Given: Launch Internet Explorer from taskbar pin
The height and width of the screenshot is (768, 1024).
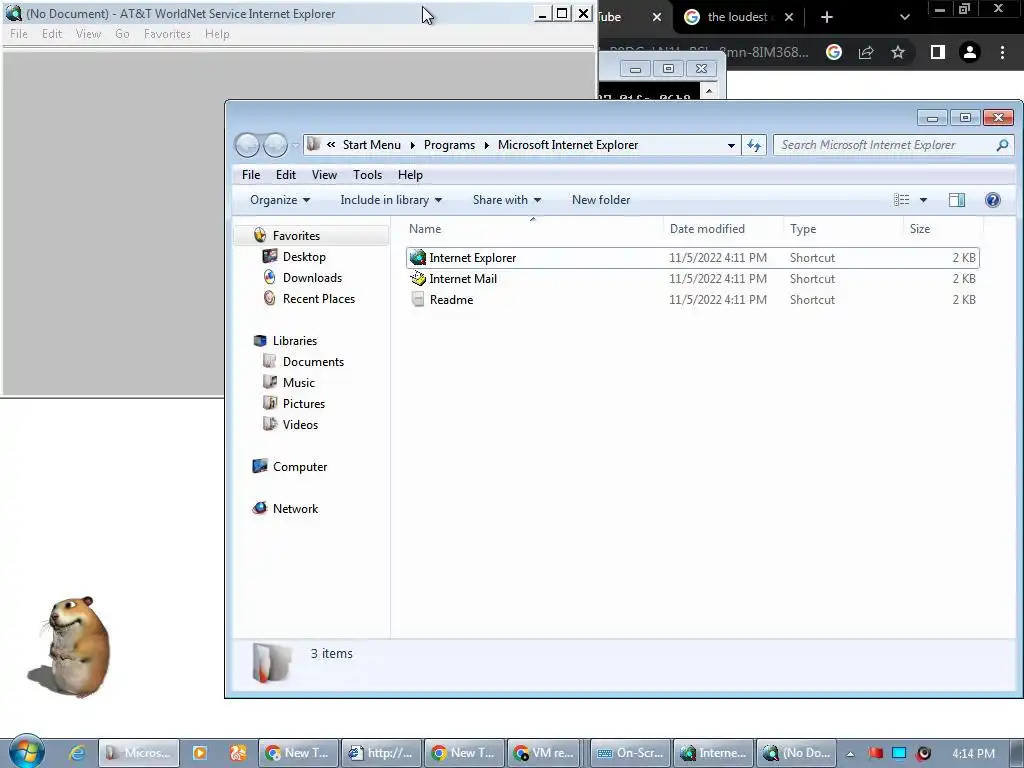Looking at the screenshot, I should pyautogui.click(x=76, y=753).
